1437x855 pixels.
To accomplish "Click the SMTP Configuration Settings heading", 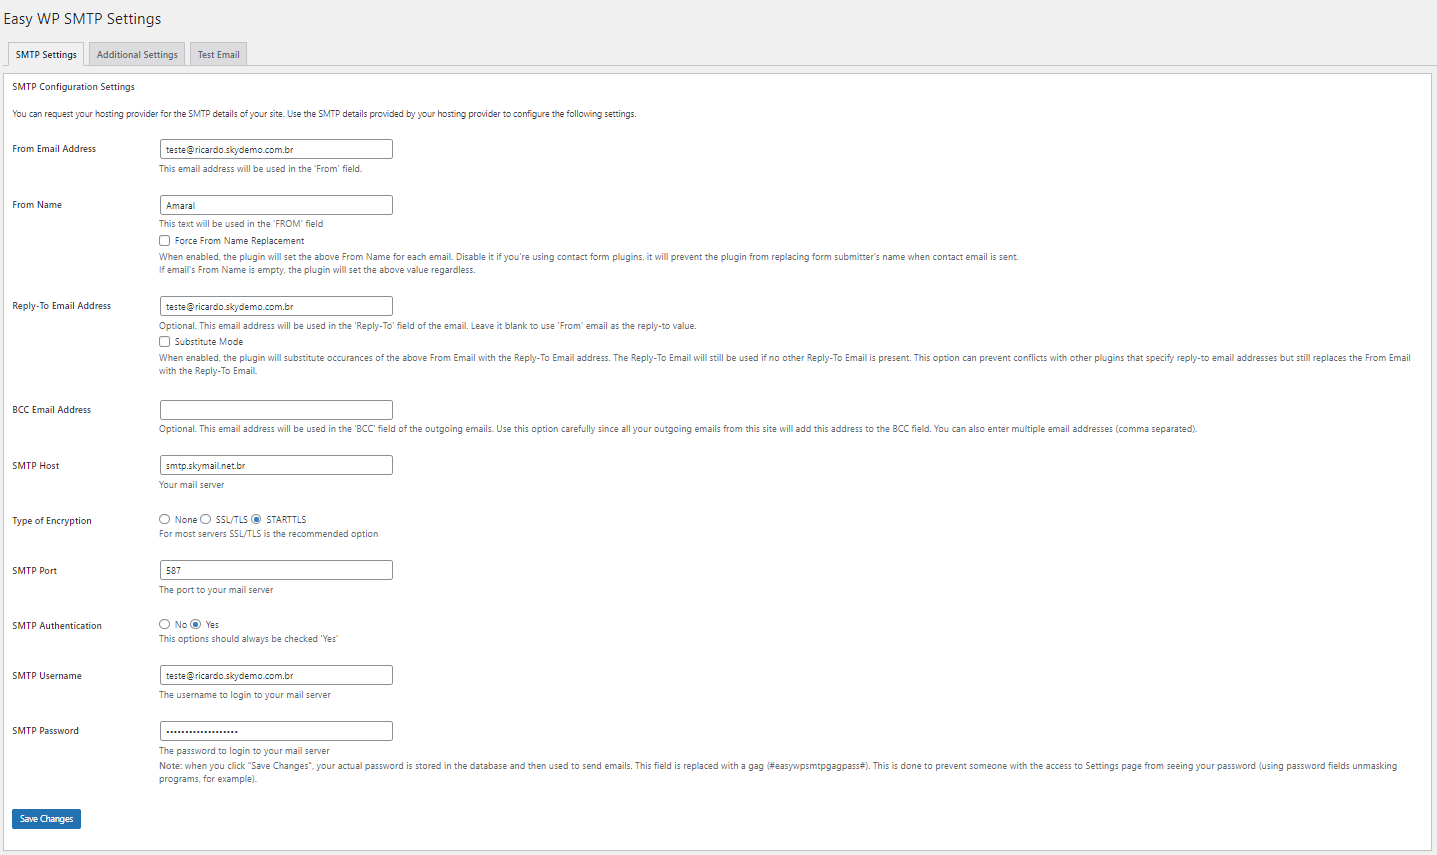I will 73,87.
